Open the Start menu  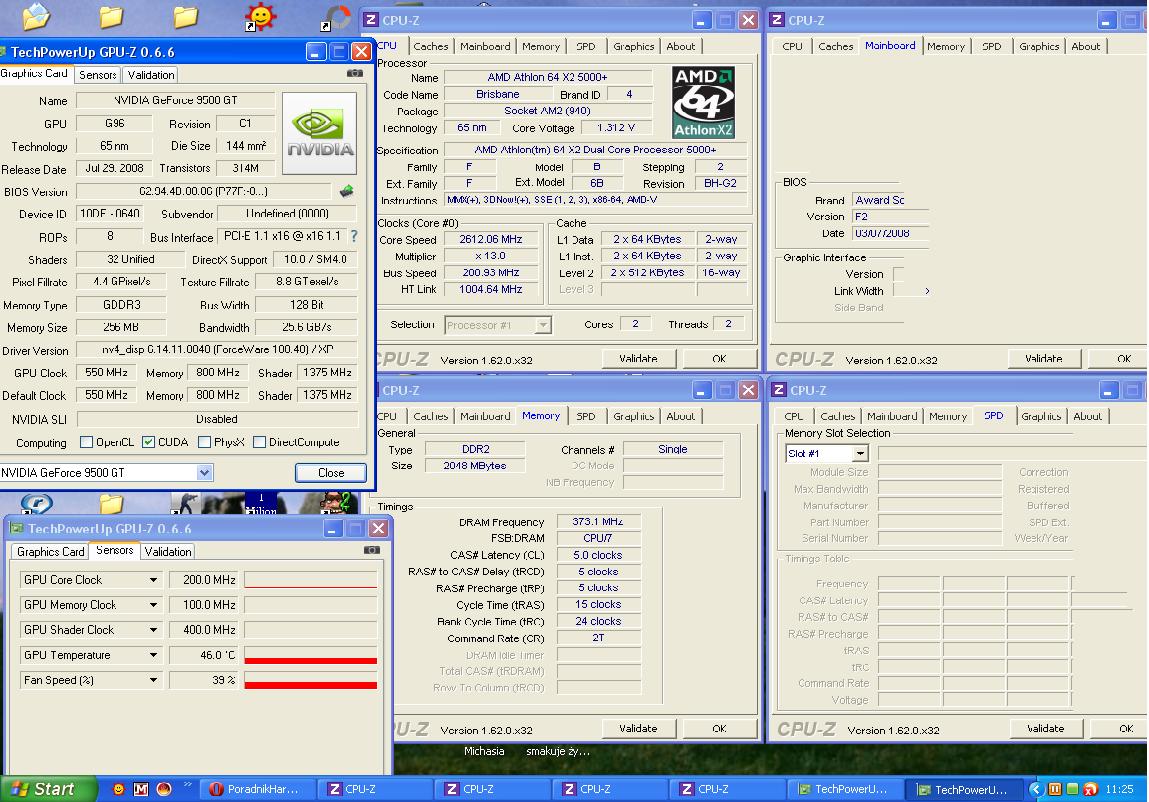coord(48,789)
